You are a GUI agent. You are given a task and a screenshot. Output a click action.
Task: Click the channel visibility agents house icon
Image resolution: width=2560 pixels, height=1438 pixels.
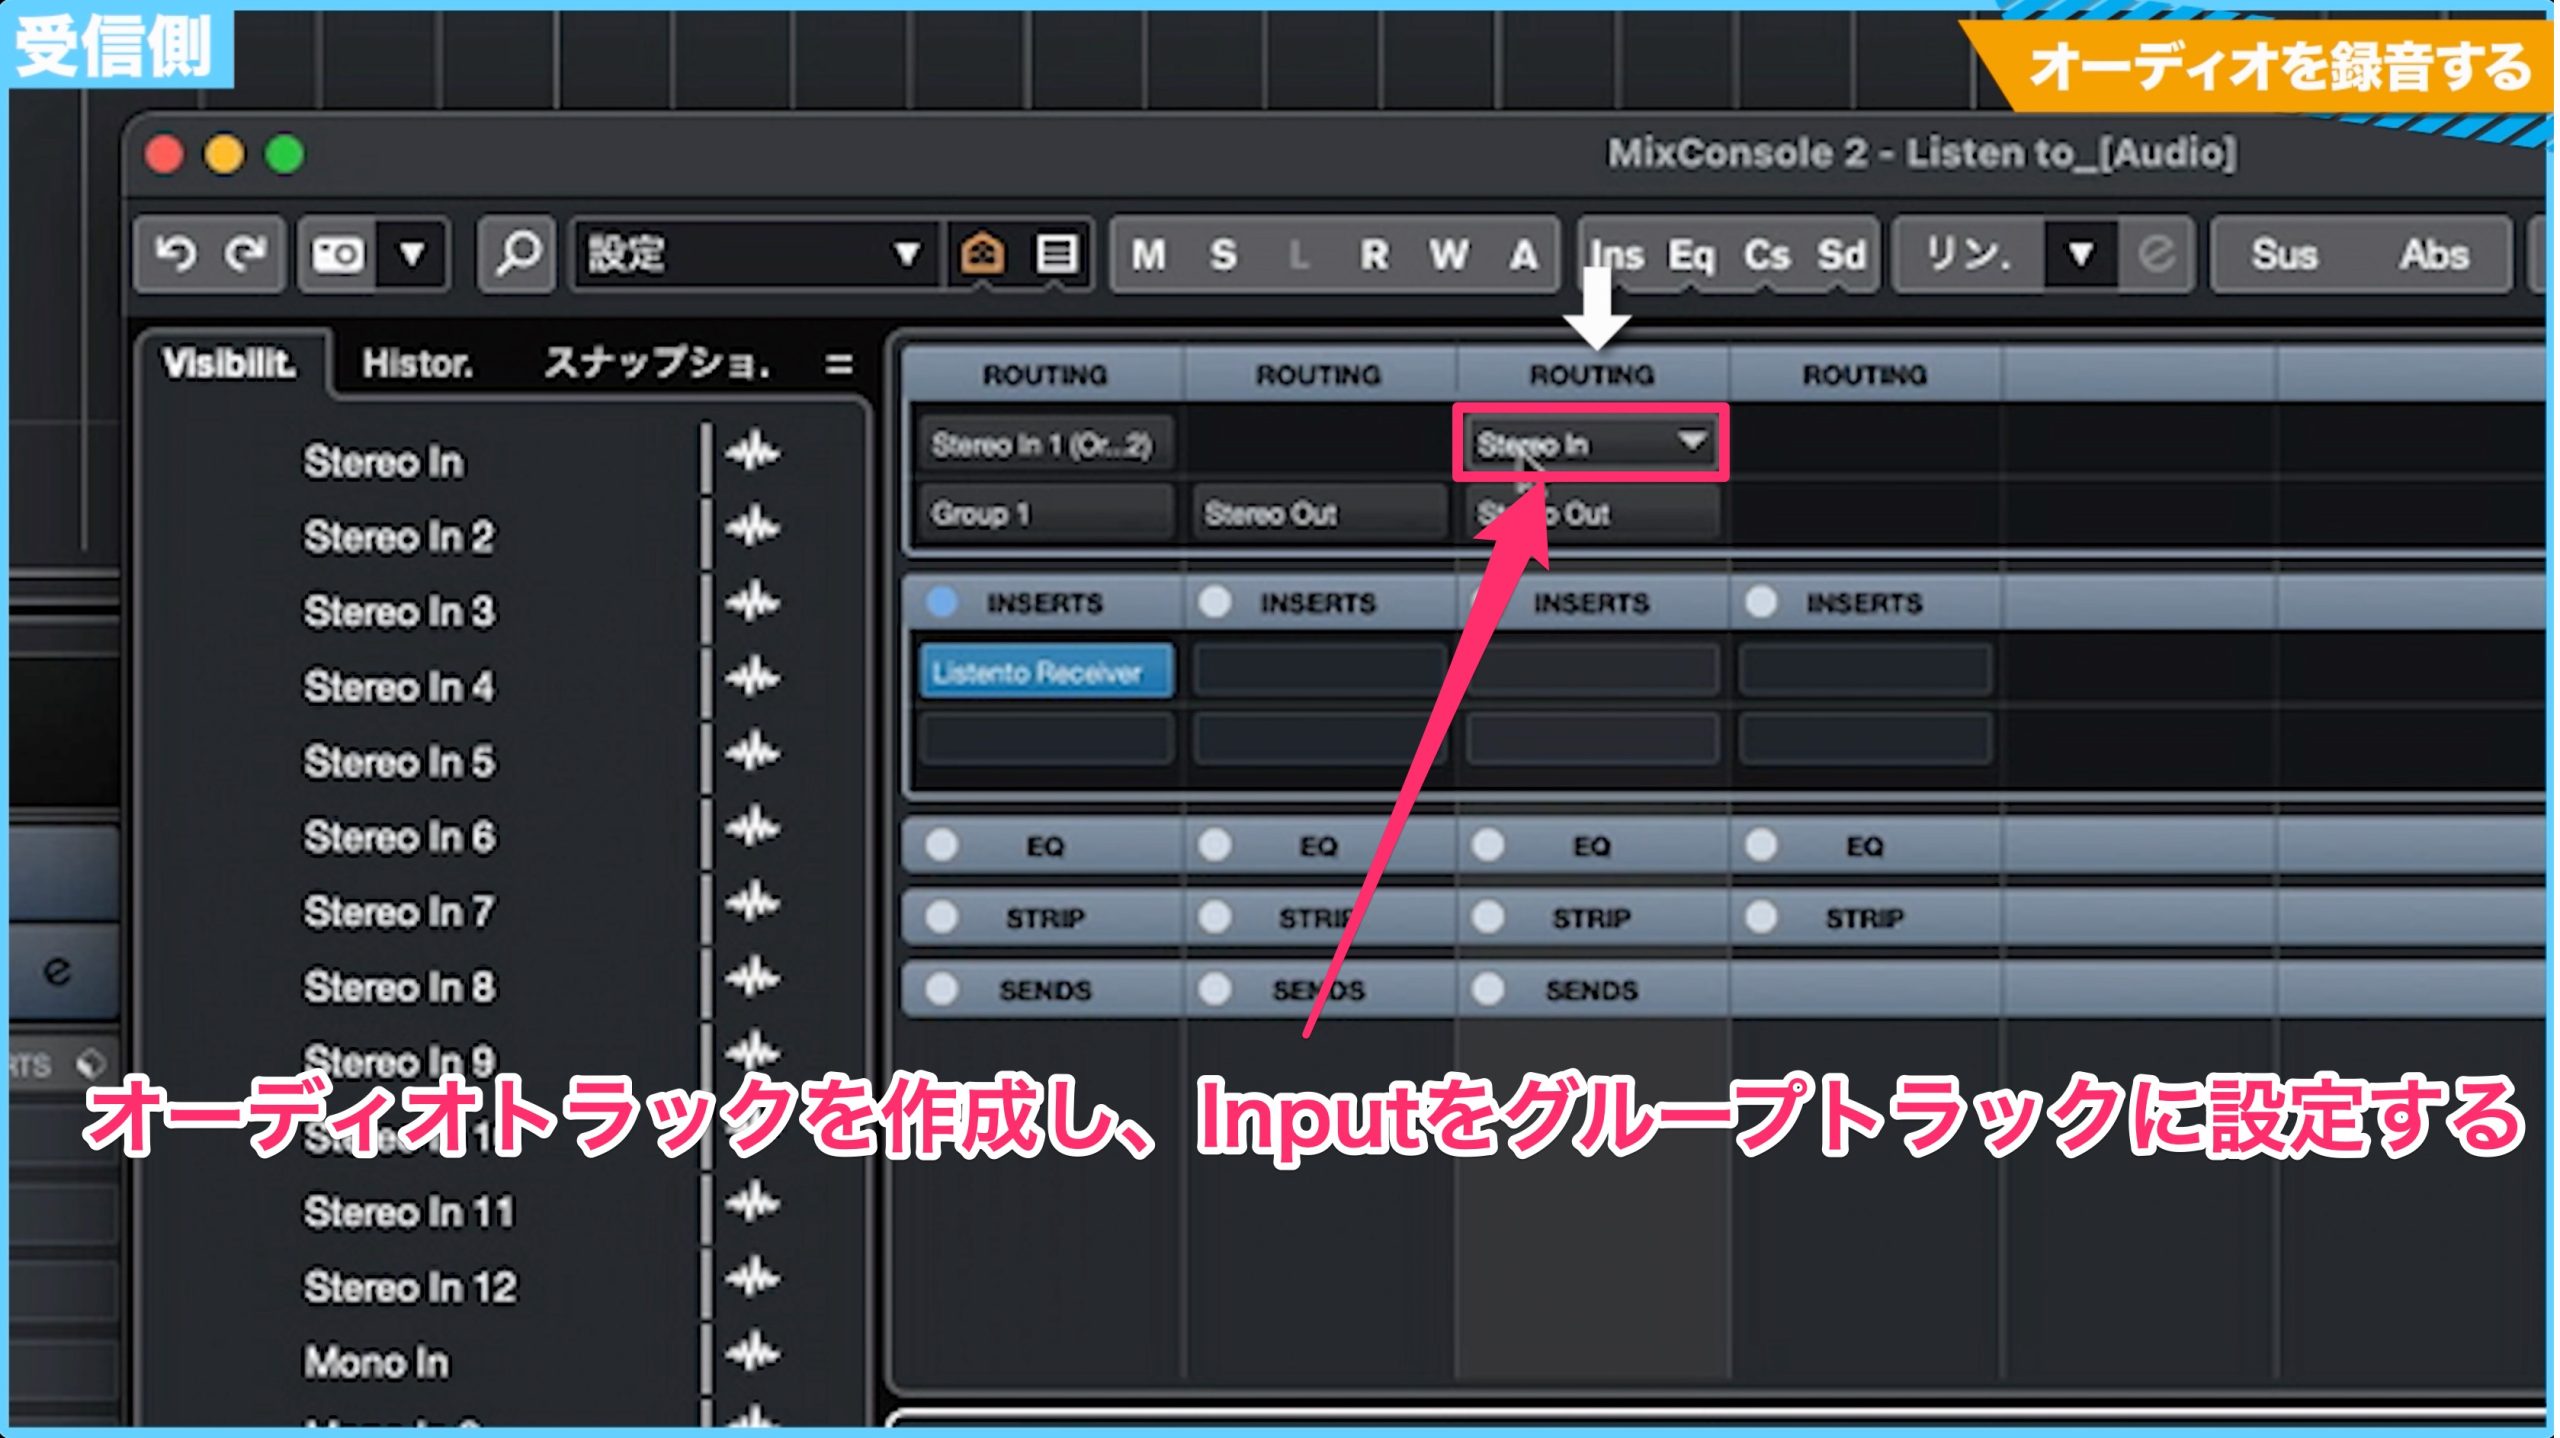point(982,254)
